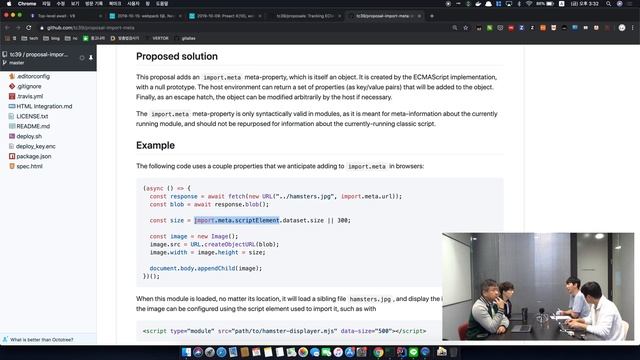Select the tc39/proposal-import-meta tab
The height and width of the screenshot is (360, 640).
[x=384, y=16]
